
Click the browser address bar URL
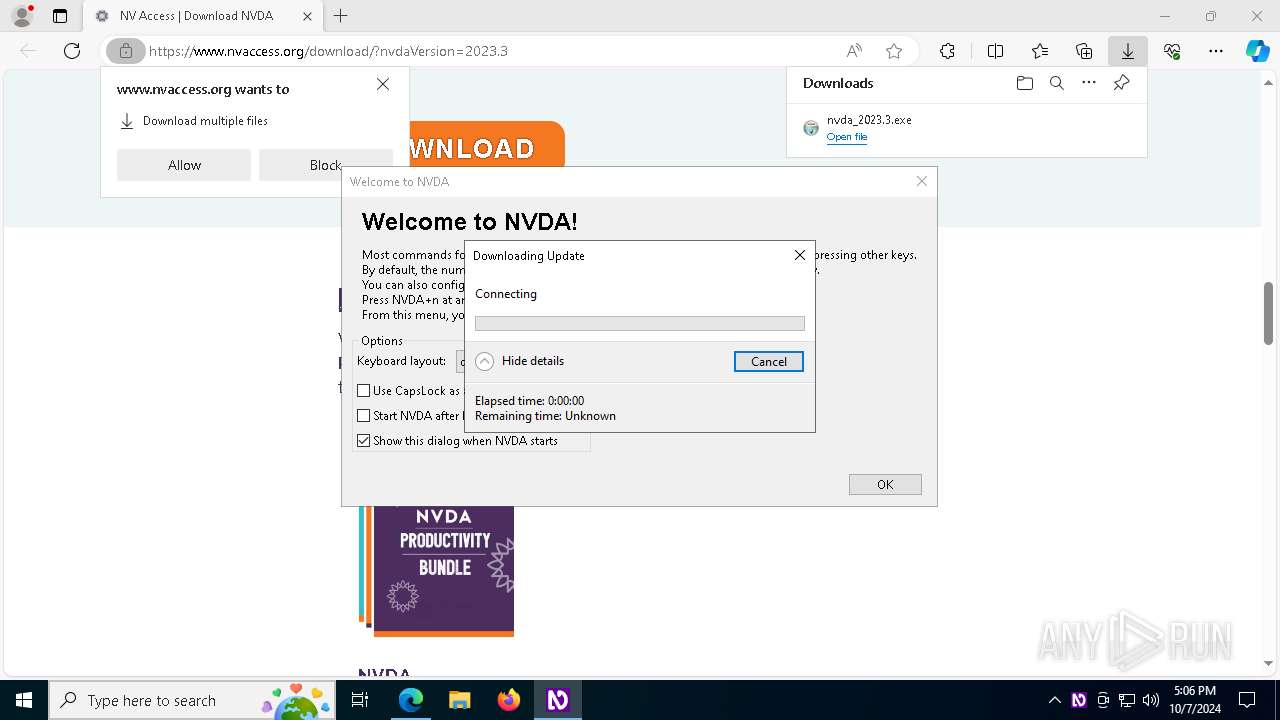pyautogui.click(x=328, y=51)
